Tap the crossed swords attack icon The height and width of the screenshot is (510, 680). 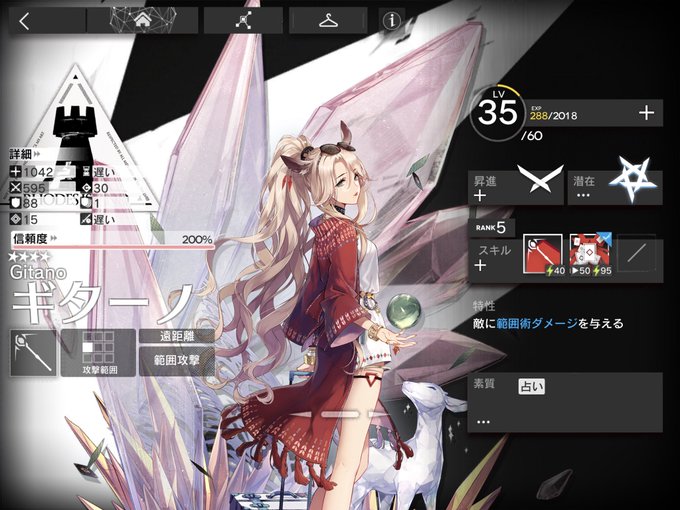(16, 187)
